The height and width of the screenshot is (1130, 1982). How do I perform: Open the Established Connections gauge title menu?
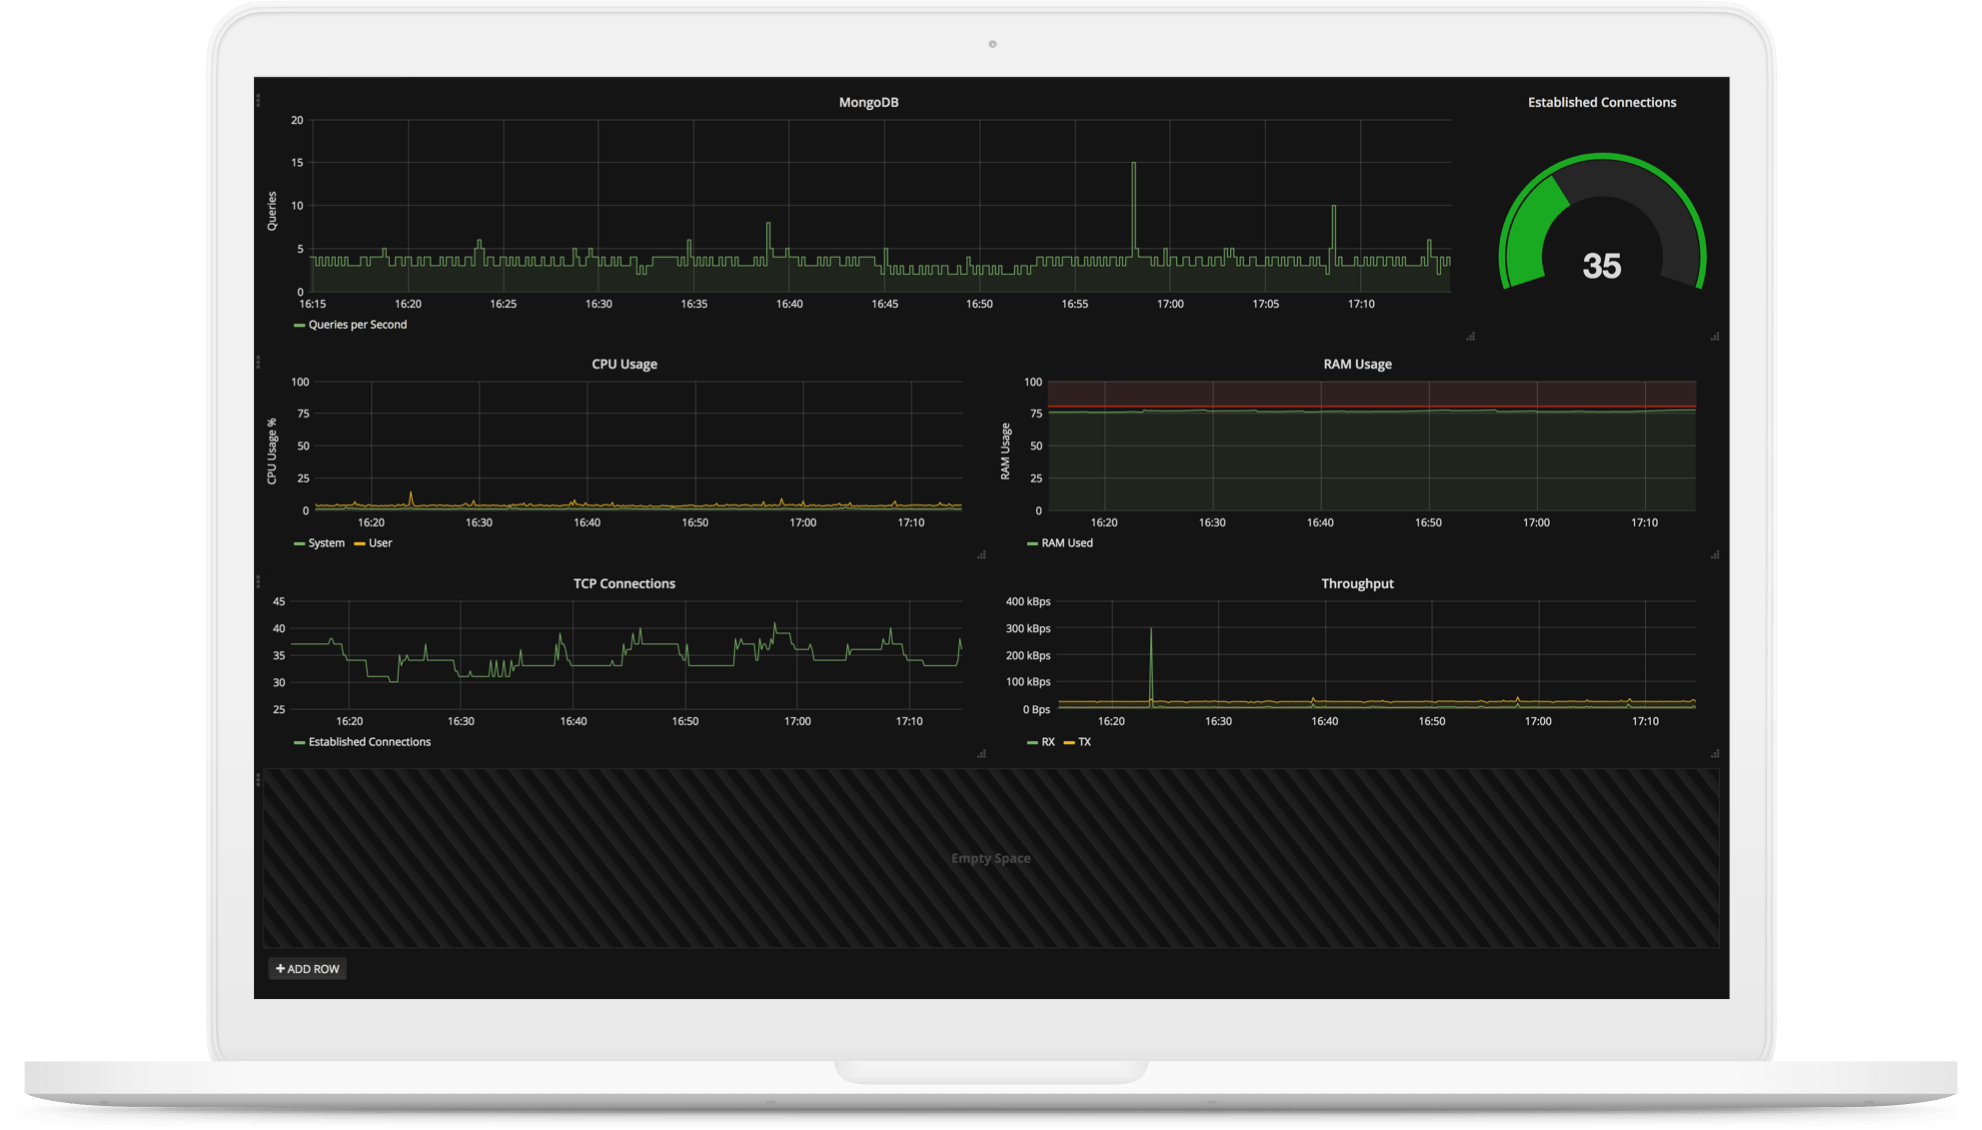coord(1601,102)
